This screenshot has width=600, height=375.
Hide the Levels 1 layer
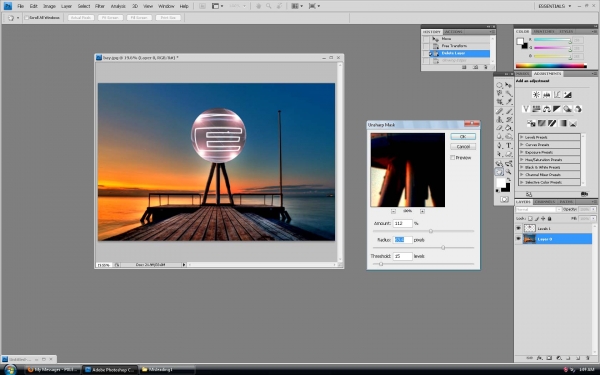point(518,228)
